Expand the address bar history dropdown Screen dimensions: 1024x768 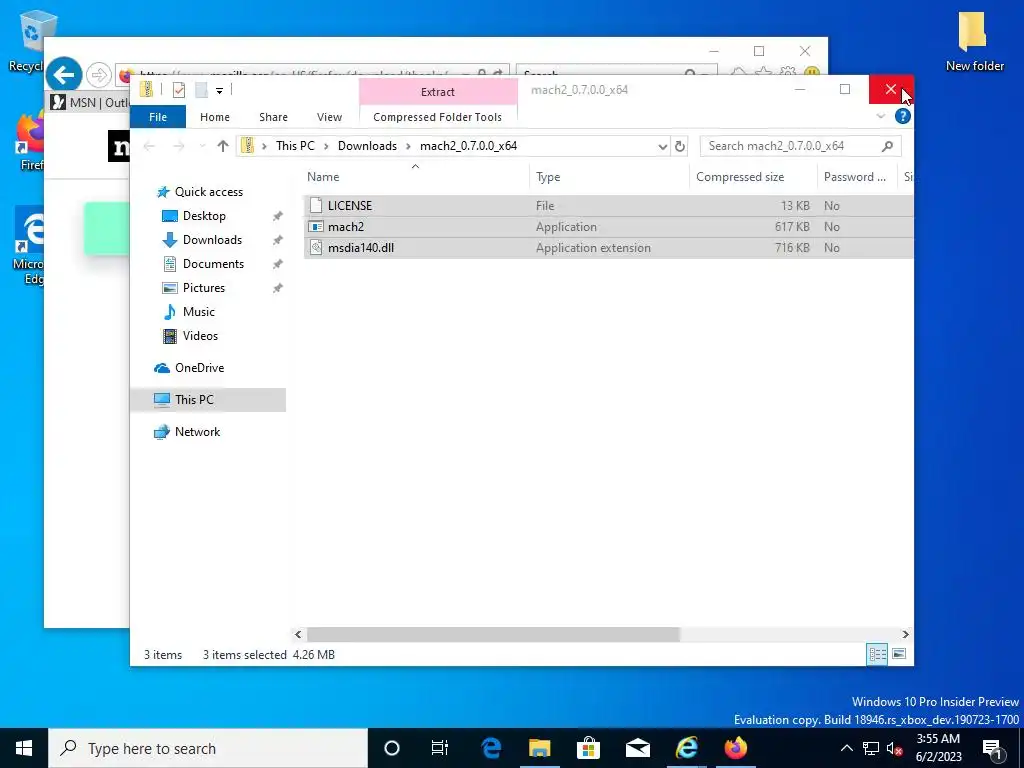click(x=662, y=146)
